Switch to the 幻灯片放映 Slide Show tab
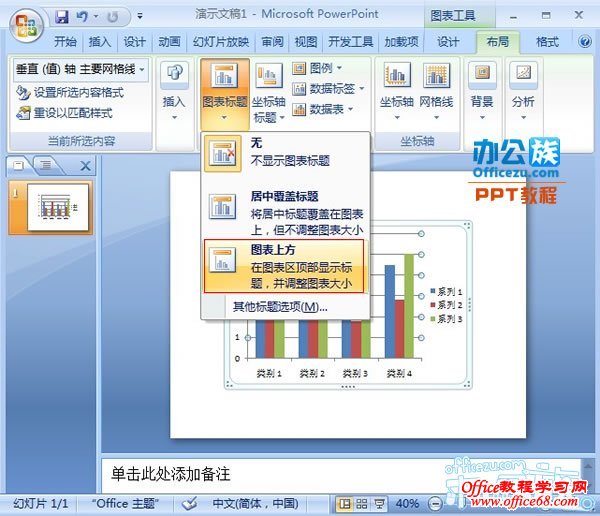 point(221,41)
